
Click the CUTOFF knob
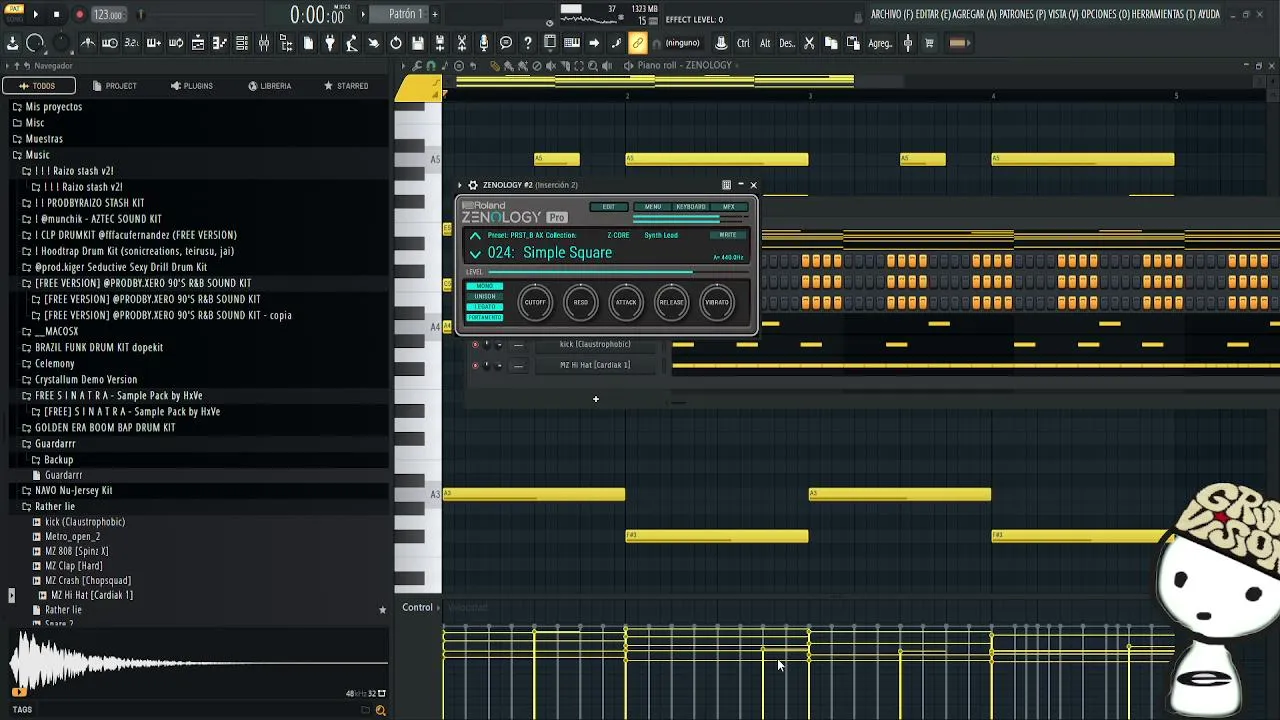[535, 302]
